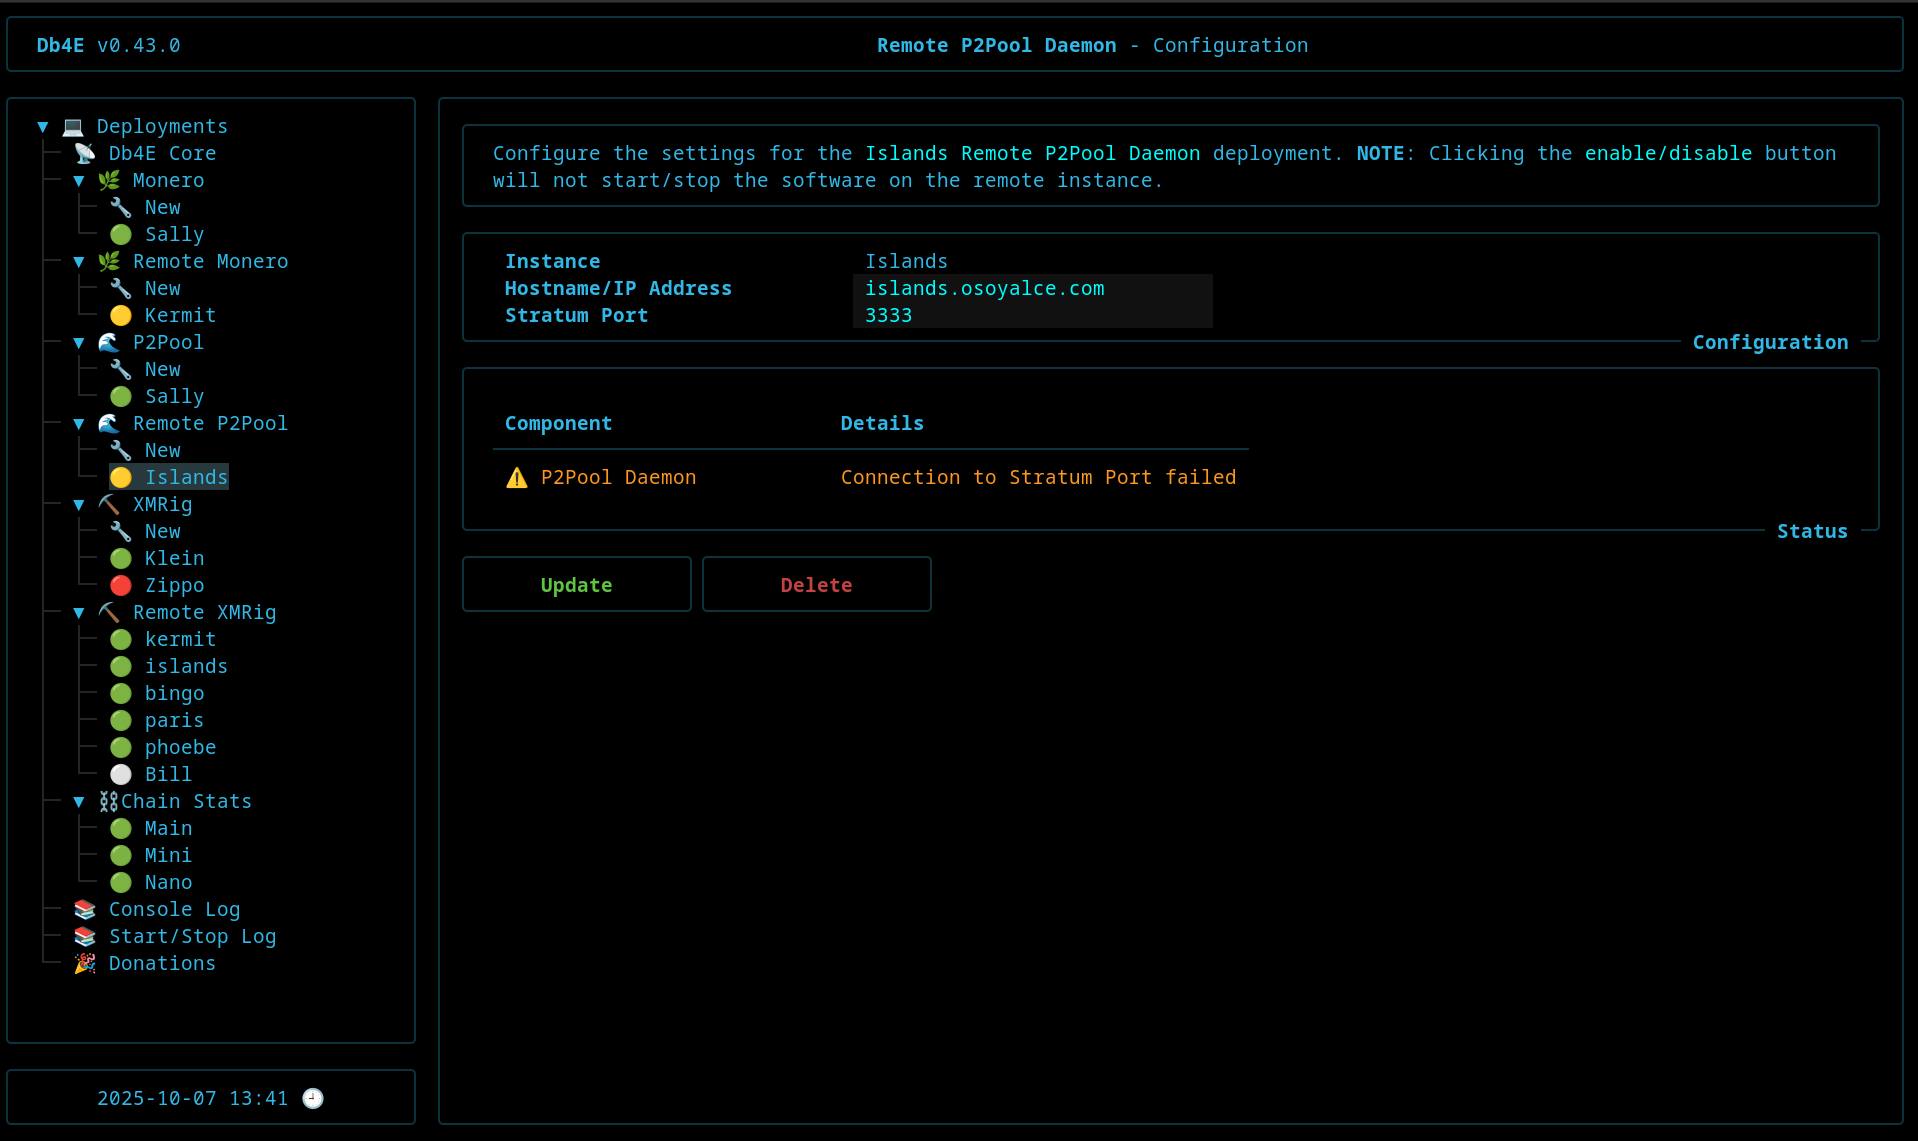
Task: Collapse the Remote Monero branch arrow
Action: coord(79,262)
